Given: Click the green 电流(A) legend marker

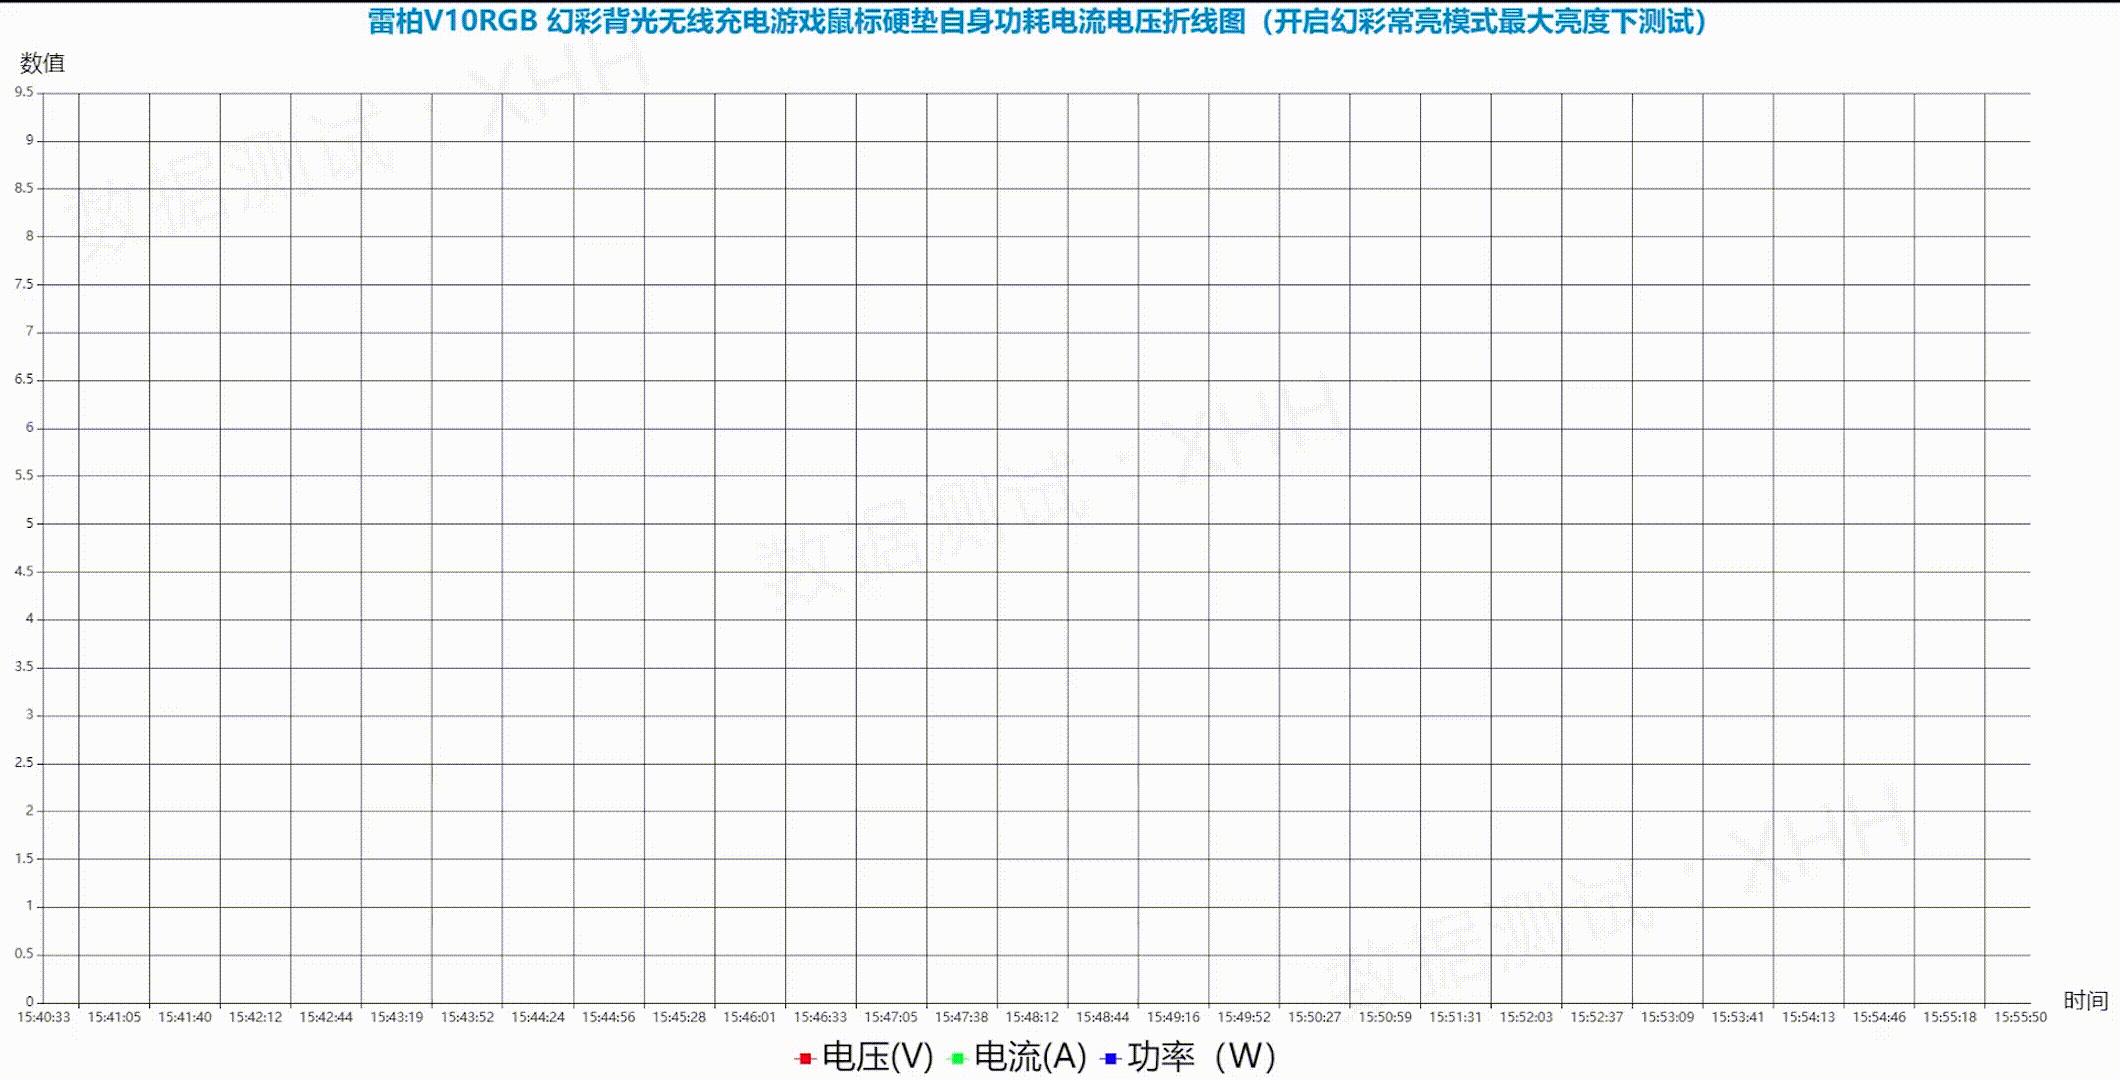Looking at the screenshot, I should pos(957,1058).
